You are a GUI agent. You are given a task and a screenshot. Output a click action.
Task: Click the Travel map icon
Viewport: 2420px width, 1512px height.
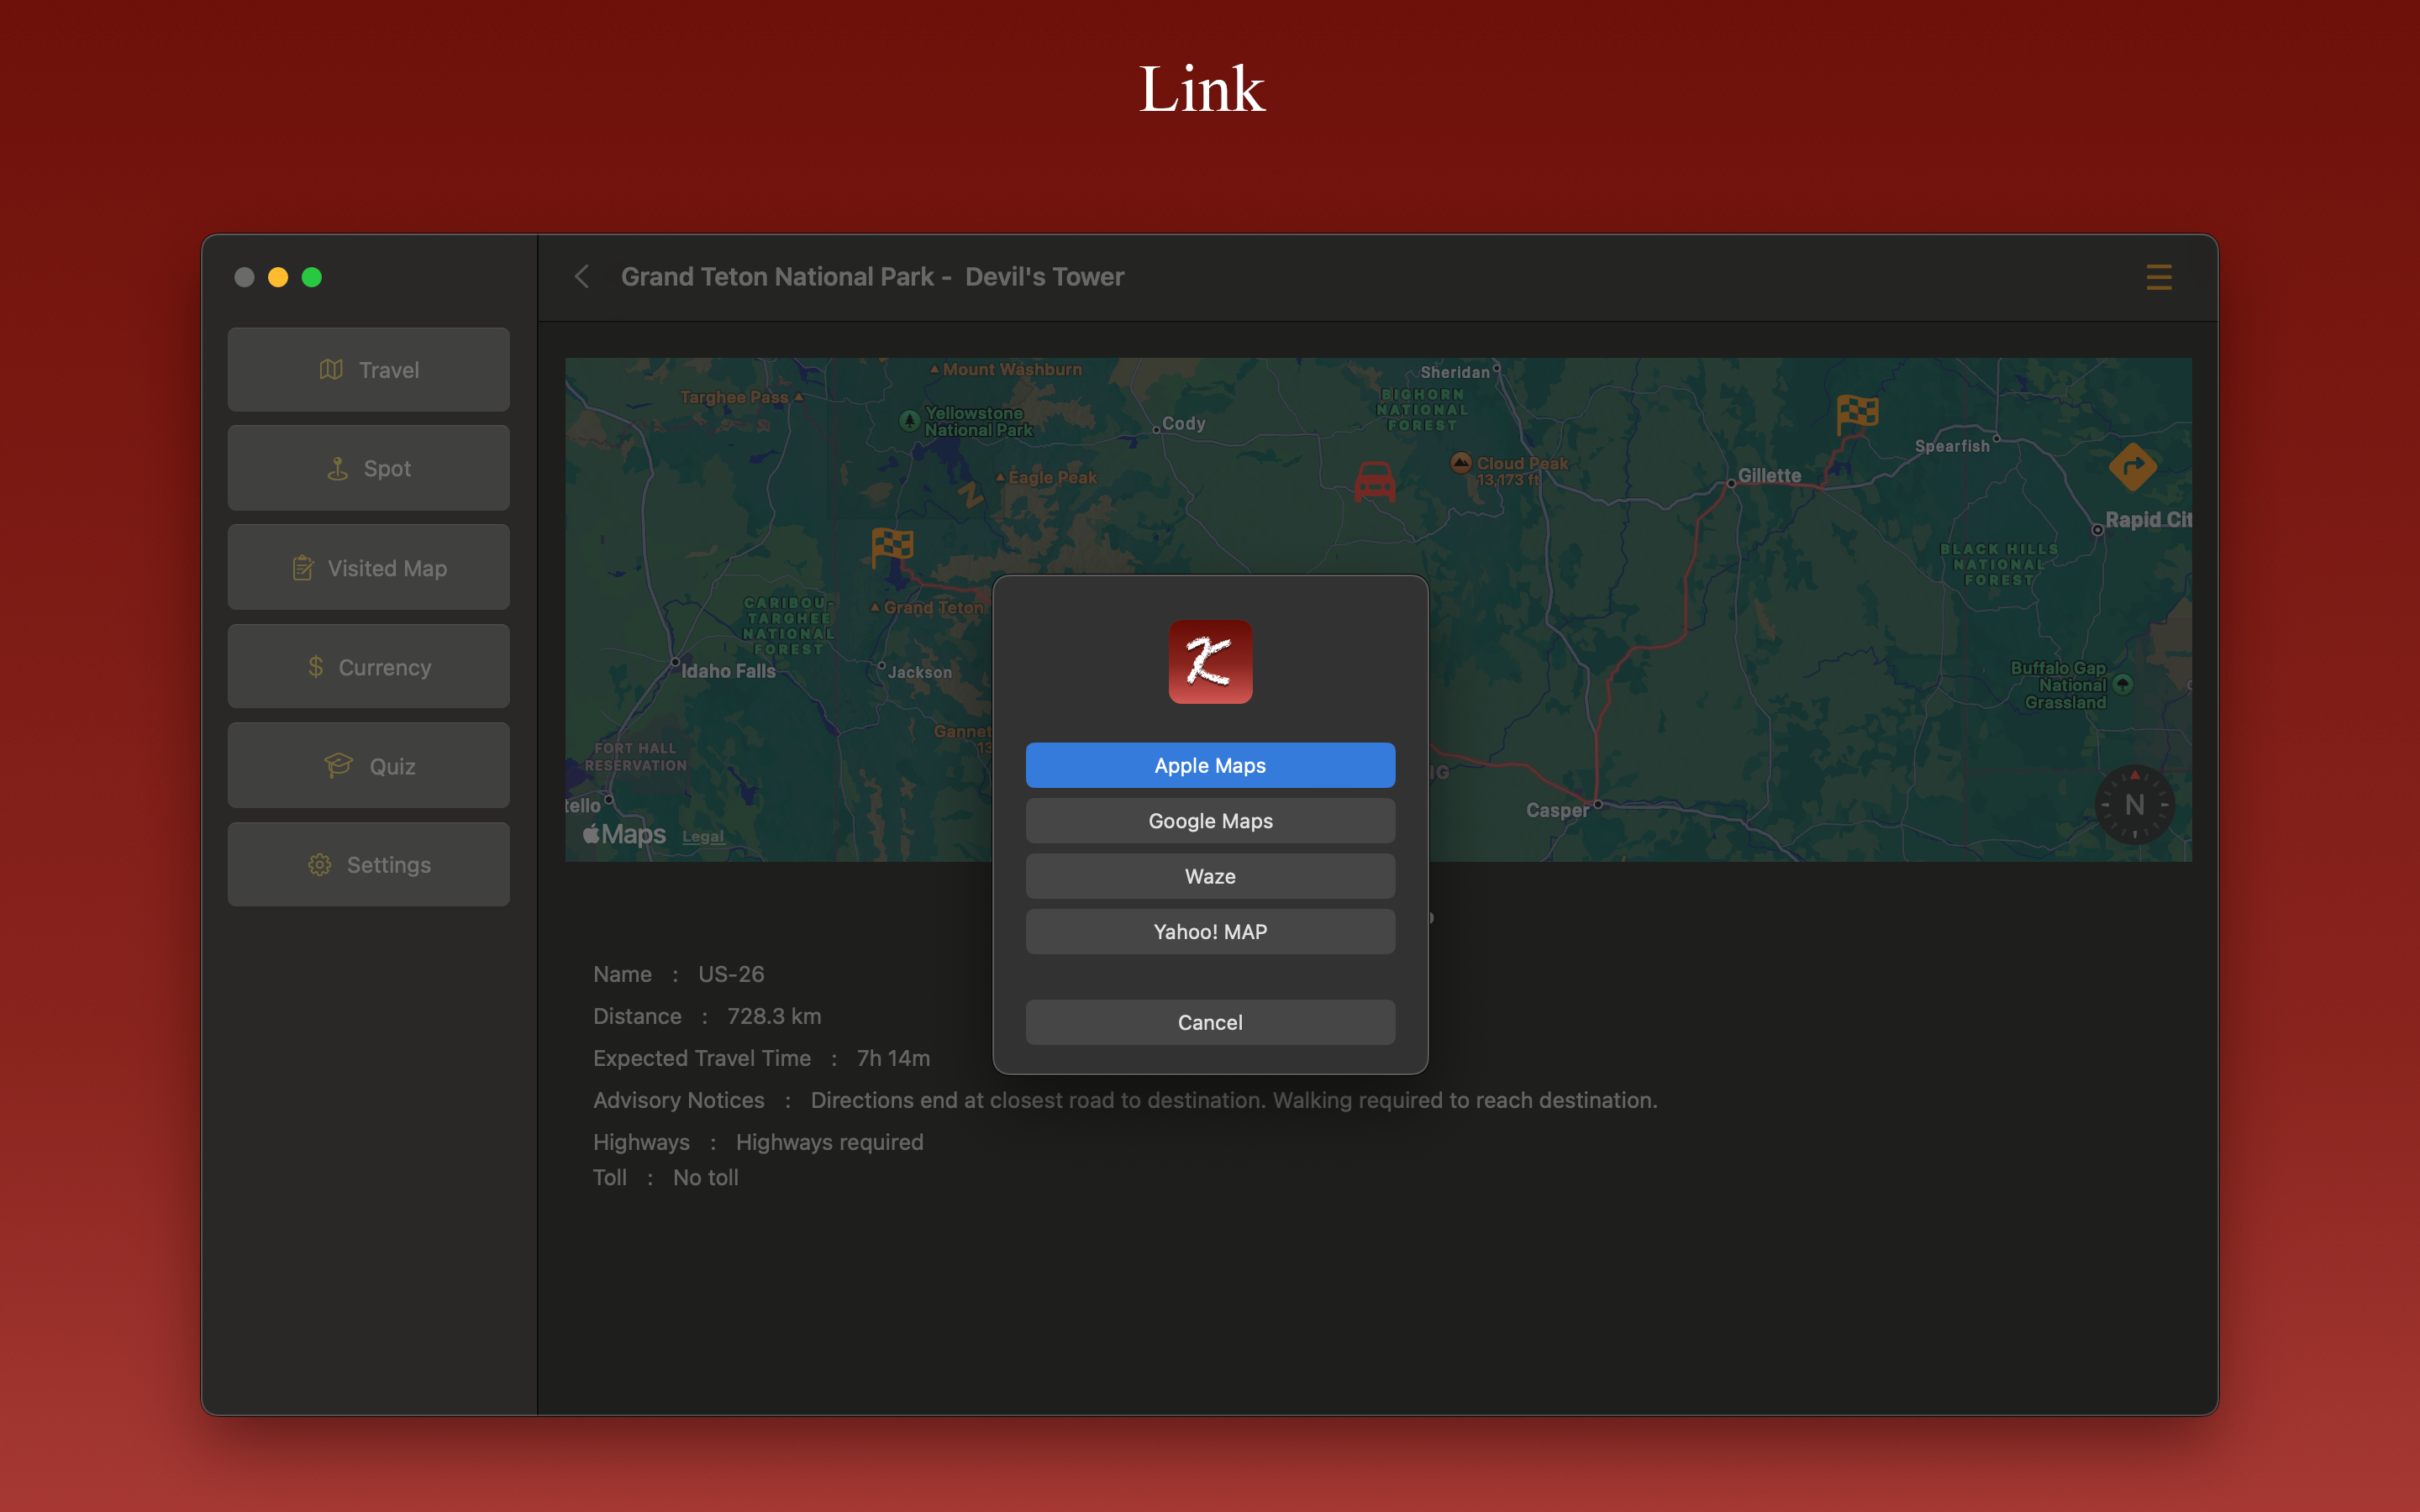pyautogui.click(x=331, y=370)
